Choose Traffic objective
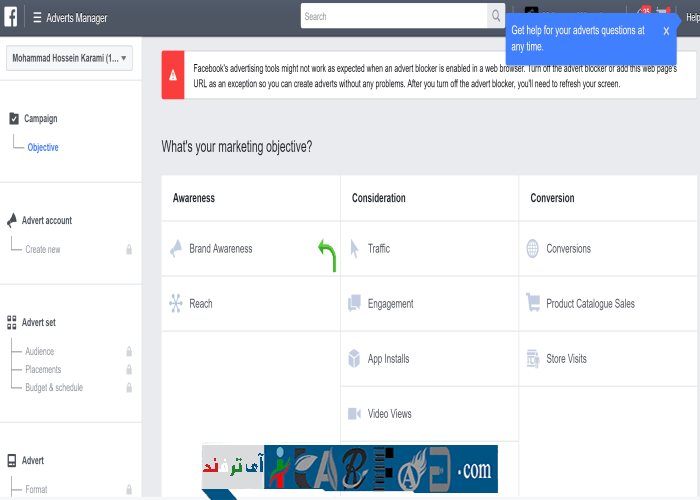Screen dimensions: 700x500 [x=429, y=249]
